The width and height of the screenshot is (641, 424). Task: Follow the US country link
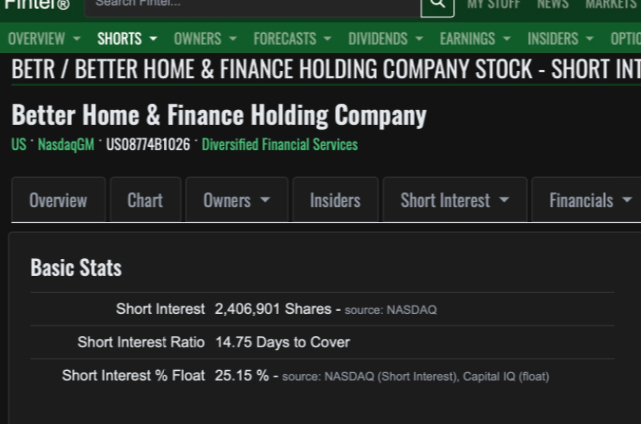coord(19,144)
